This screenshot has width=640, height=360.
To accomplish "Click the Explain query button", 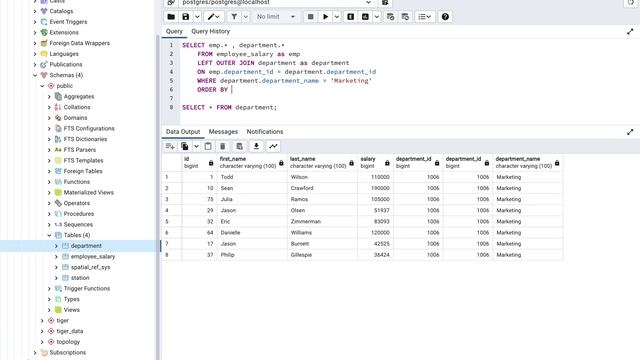I will tap(351, 17).
